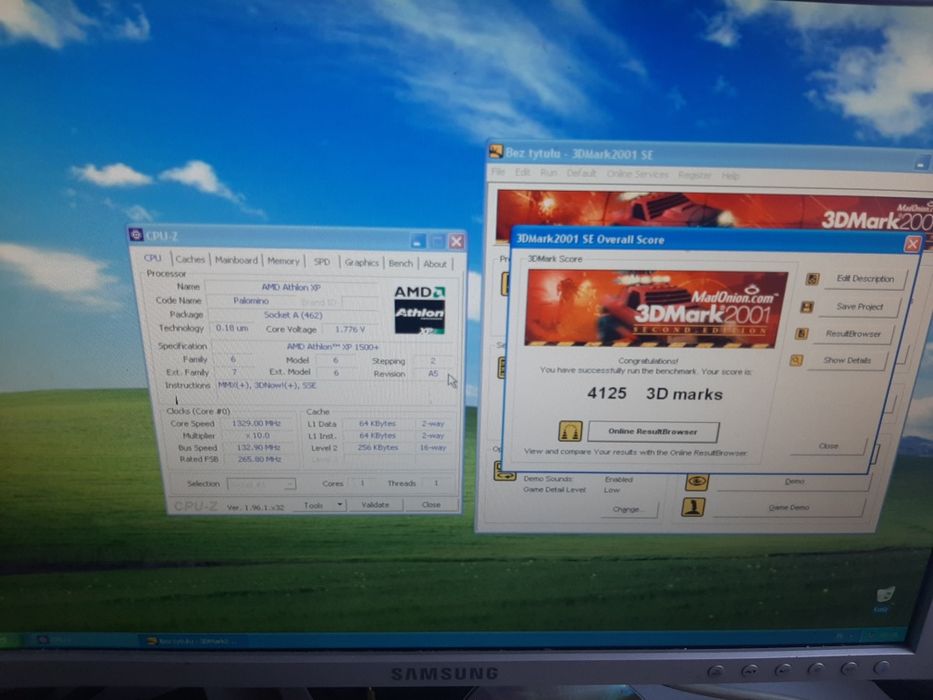Select the CPU tab in CPU-Z
This screenshot has width=933, height=700.
(x=153, y=258)
